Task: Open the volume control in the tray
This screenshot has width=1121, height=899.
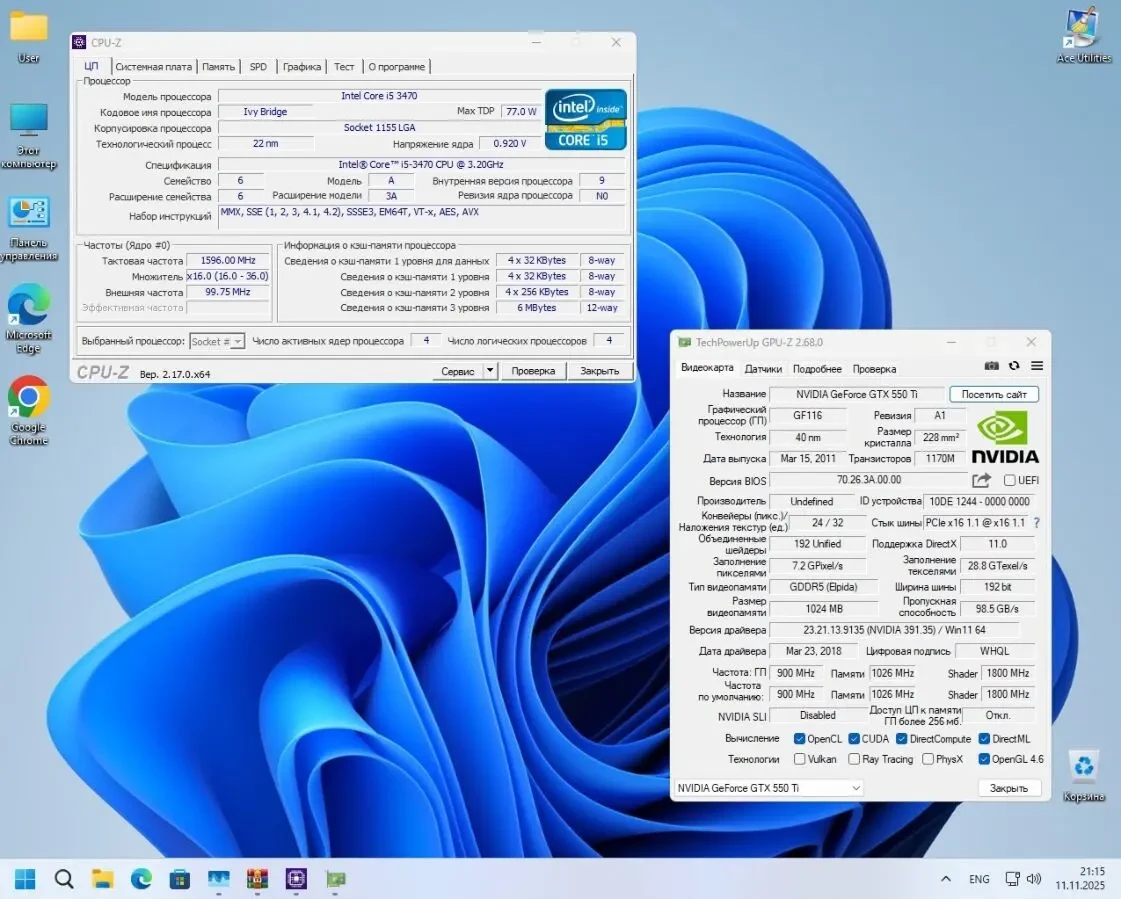Action: [x=1034, y=878]
